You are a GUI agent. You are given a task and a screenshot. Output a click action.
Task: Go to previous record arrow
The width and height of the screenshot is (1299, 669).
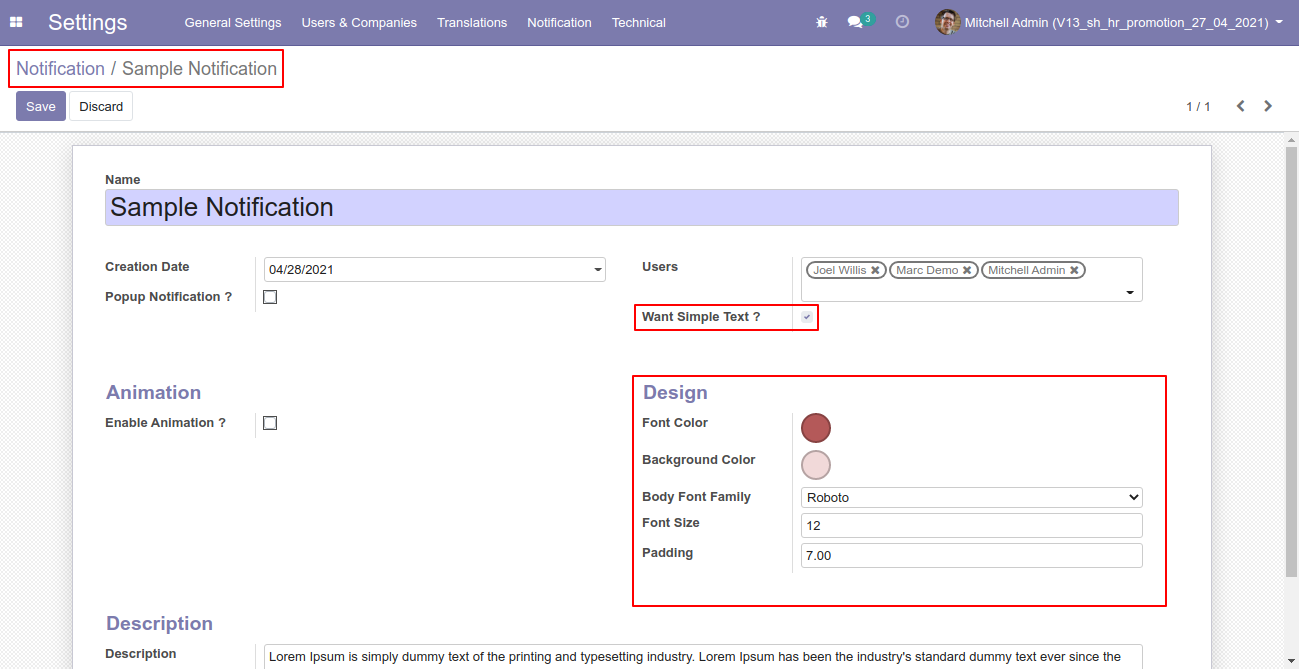point(1240,106)
